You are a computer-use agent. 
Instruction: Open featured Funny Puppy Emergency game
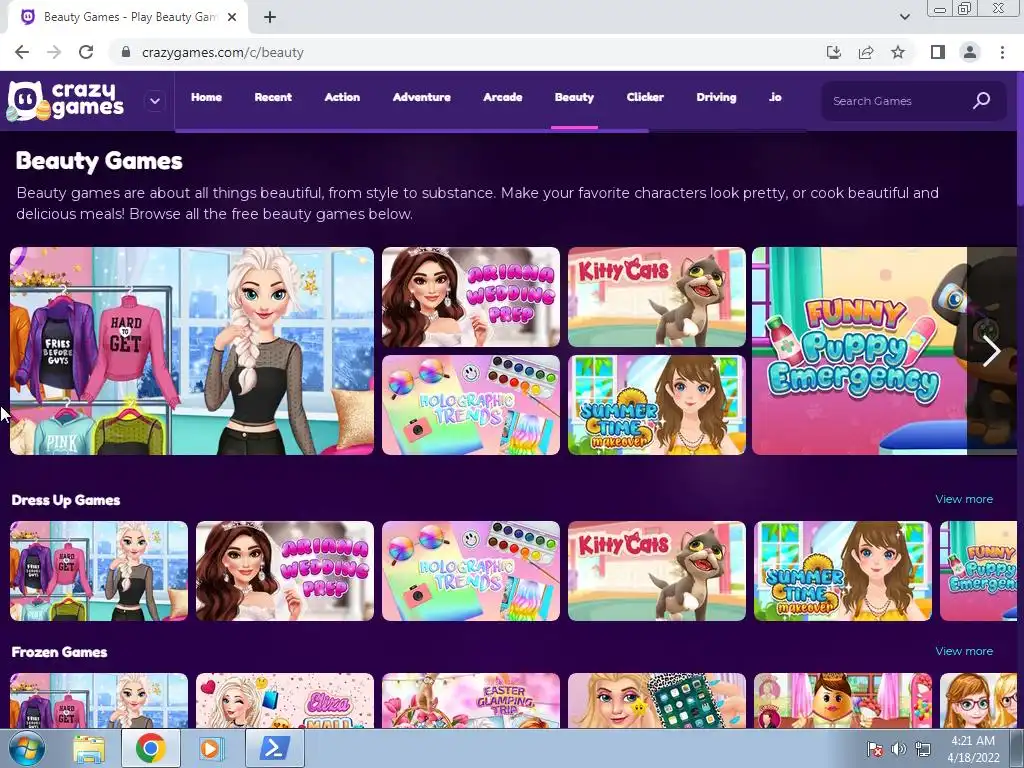point(859,351)
